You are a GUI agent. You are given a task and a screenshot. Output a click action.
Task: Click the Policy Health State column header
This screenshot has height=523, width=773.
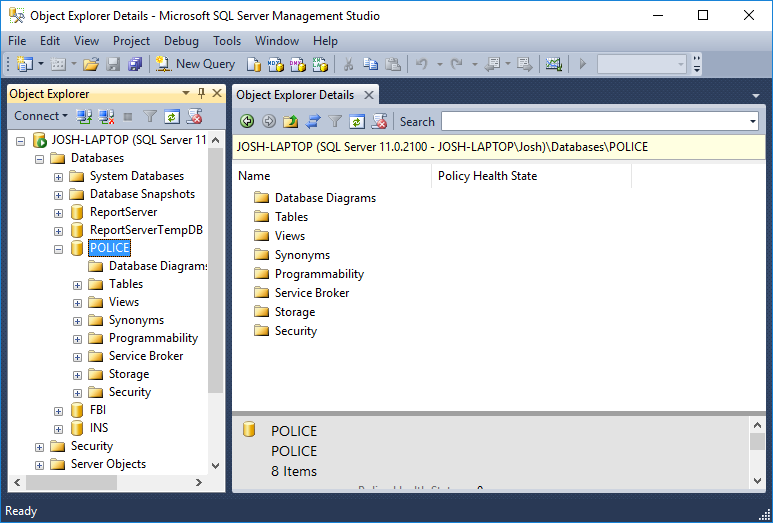[x=531, y=176]
